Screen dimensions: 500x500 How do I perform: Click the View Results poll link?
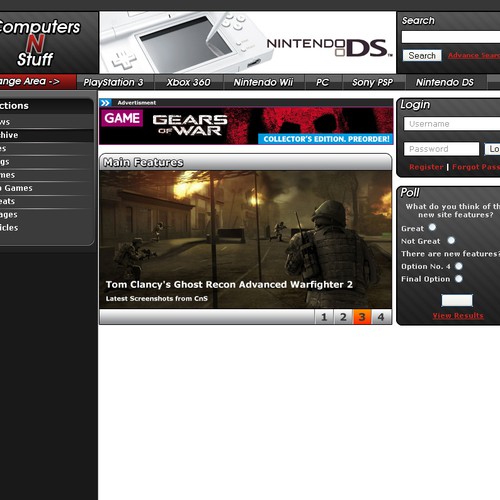click(458, 316)
